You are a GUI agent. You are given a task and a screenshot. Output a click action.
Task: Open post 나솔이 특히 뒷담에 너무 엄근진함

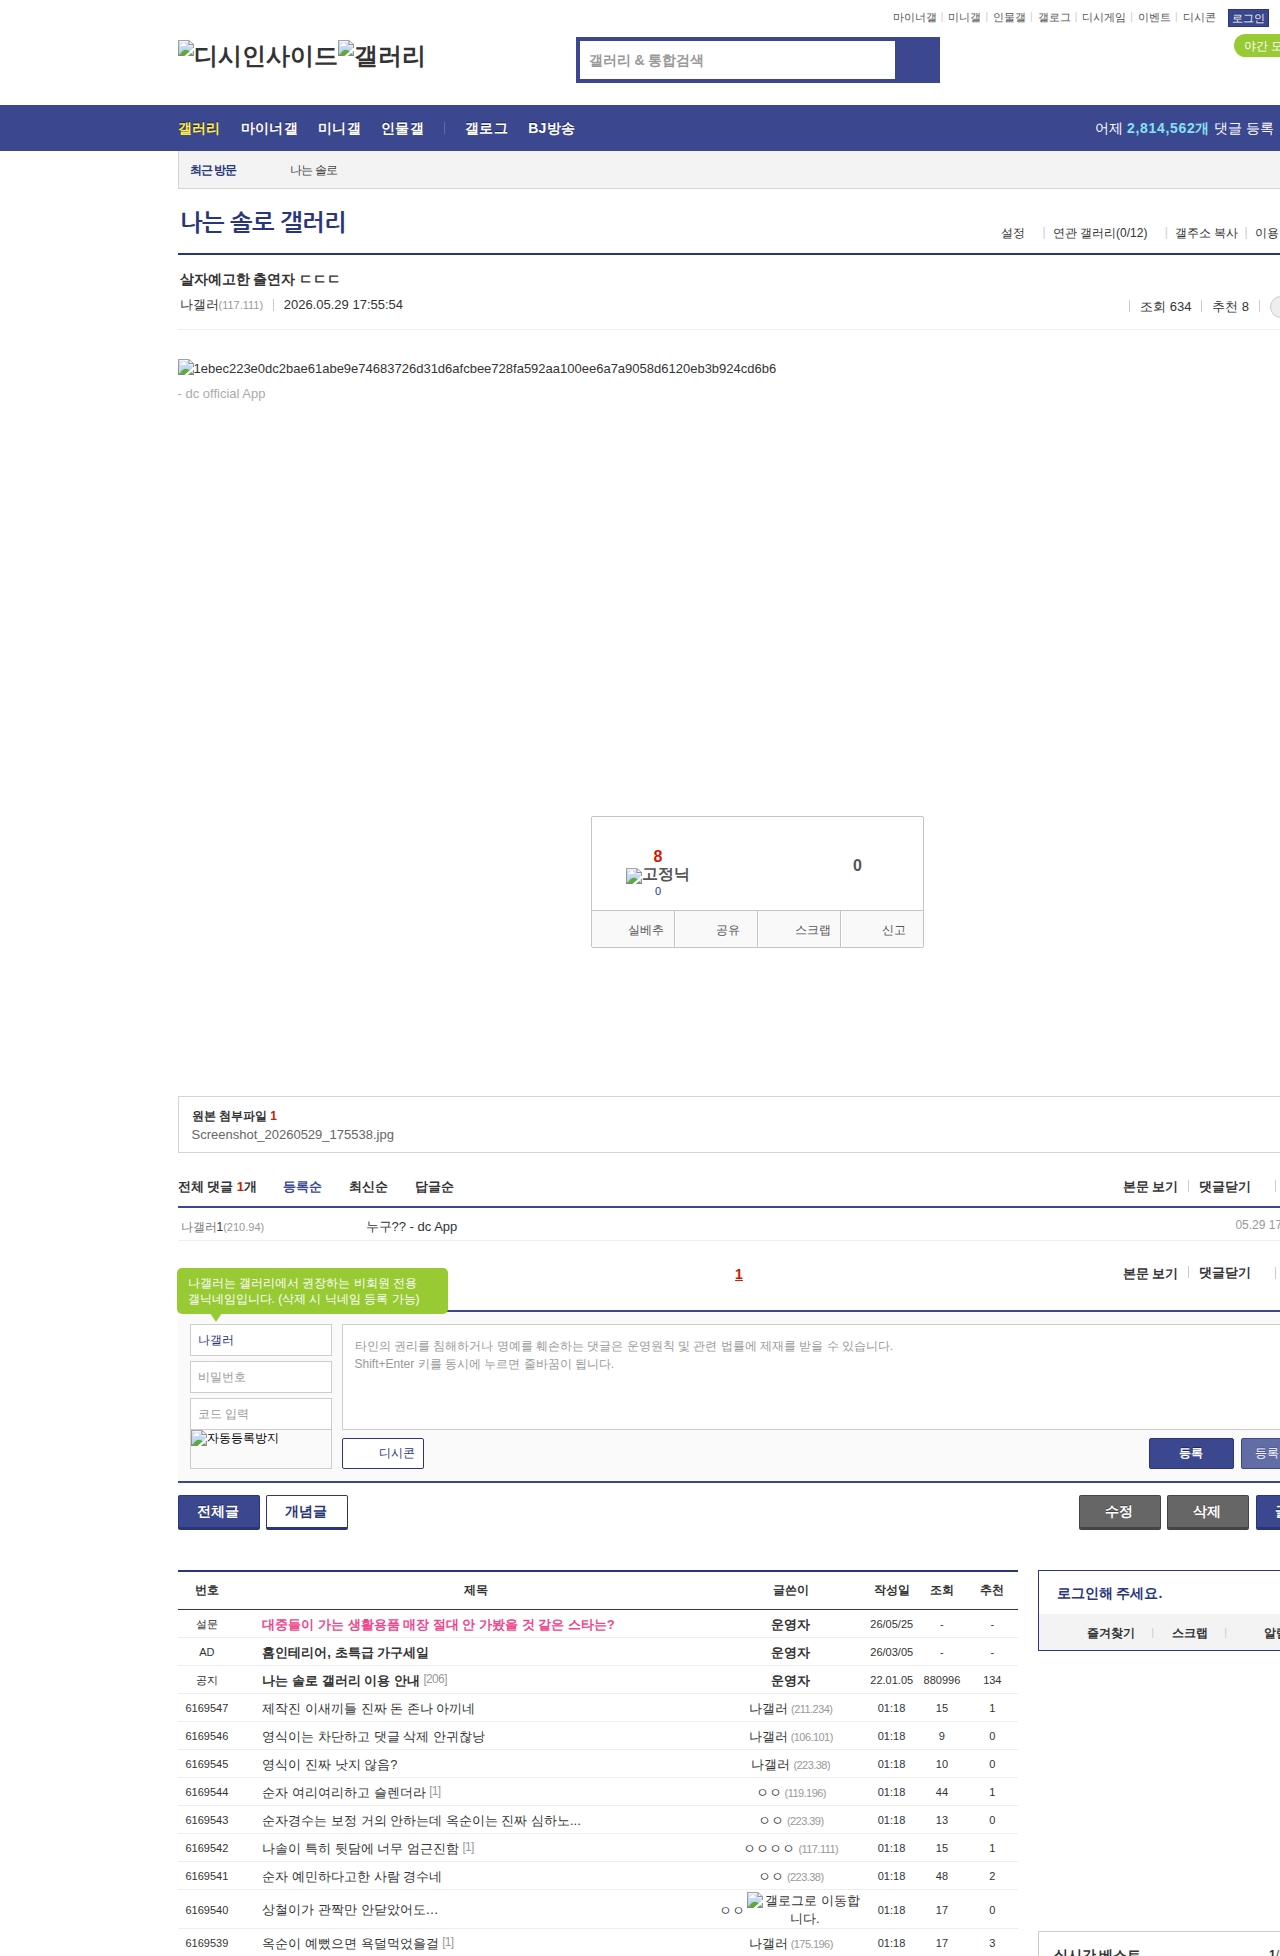[360, 1849]
